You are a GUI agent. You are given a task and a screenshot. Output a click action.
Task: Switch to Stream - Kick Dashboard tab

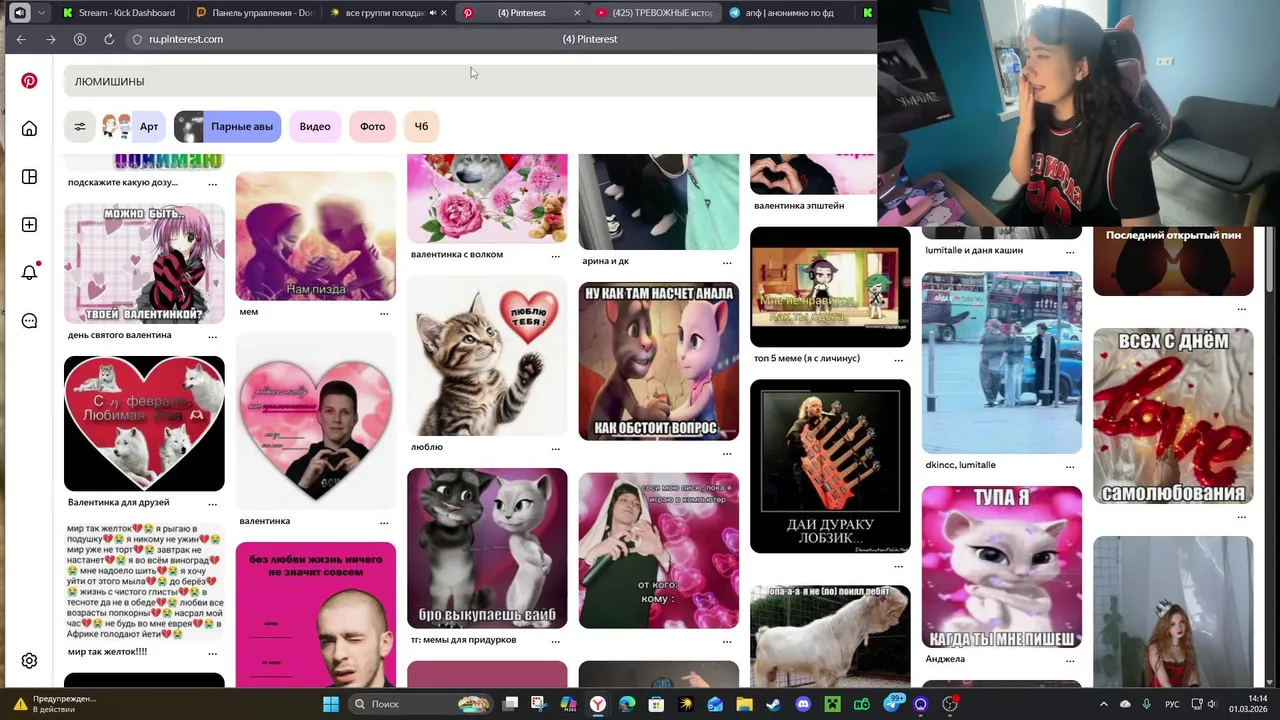pyautogui.click(x=118, y=13)
